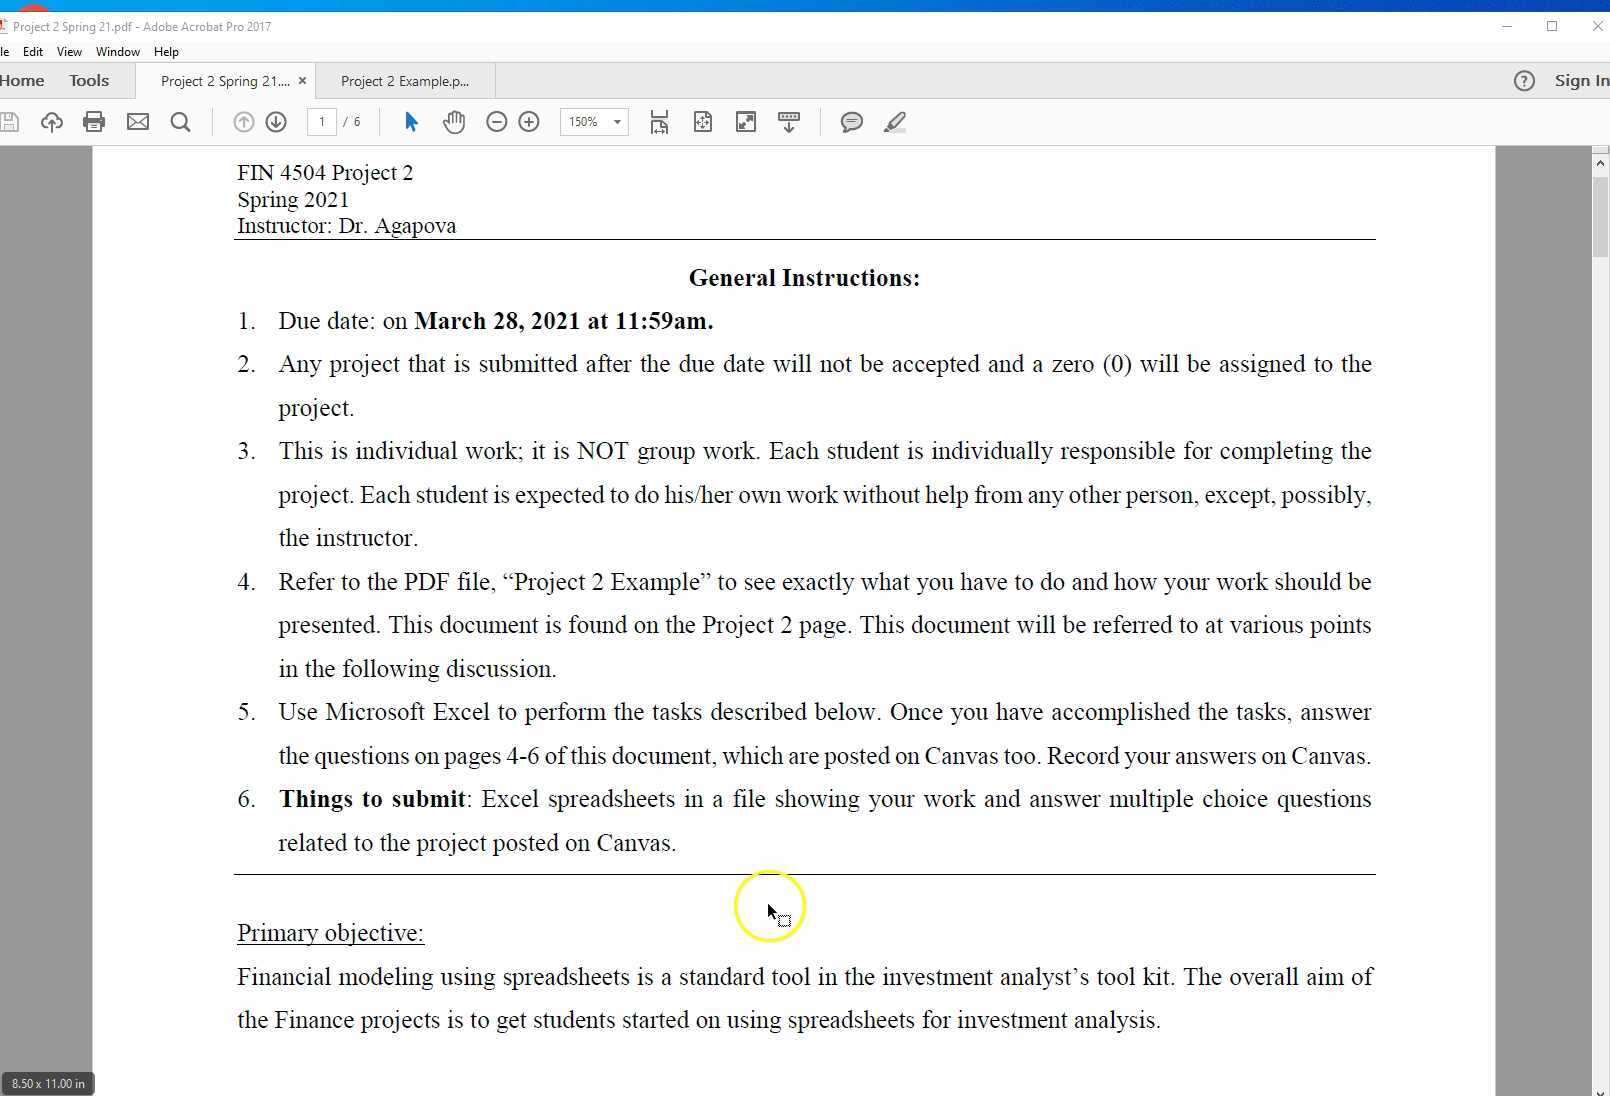Toggle fit one full page view
Screen dimensions: 1610x1096
[x=703, y=122]
